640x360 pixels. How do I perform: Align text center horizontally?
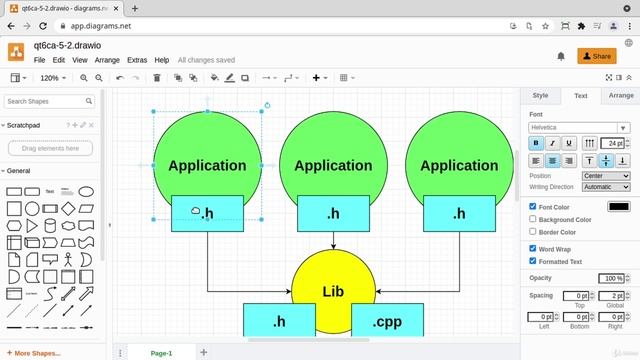pyautogui.click(x=552, y=161)
